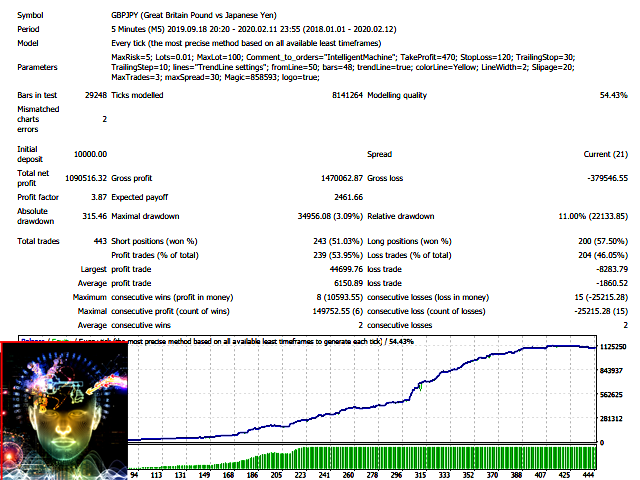Select Maximal drawdown value 34956.08 (3.09%)

pos(330,216)
